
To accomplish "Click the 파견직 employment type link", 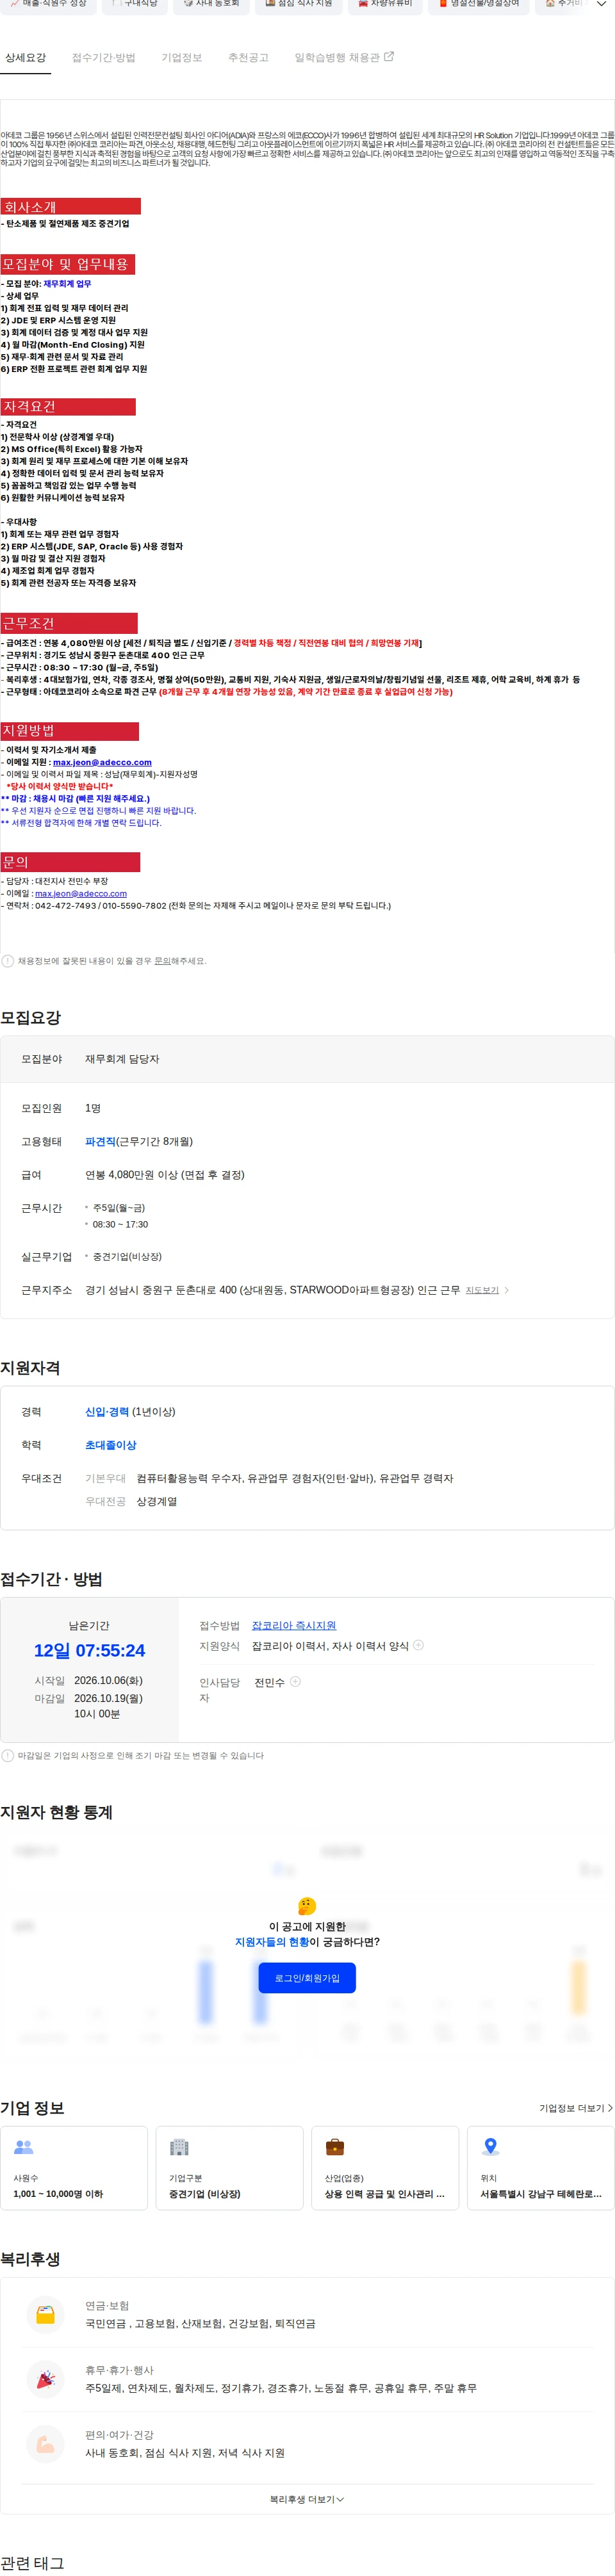I will point(100,1141).
